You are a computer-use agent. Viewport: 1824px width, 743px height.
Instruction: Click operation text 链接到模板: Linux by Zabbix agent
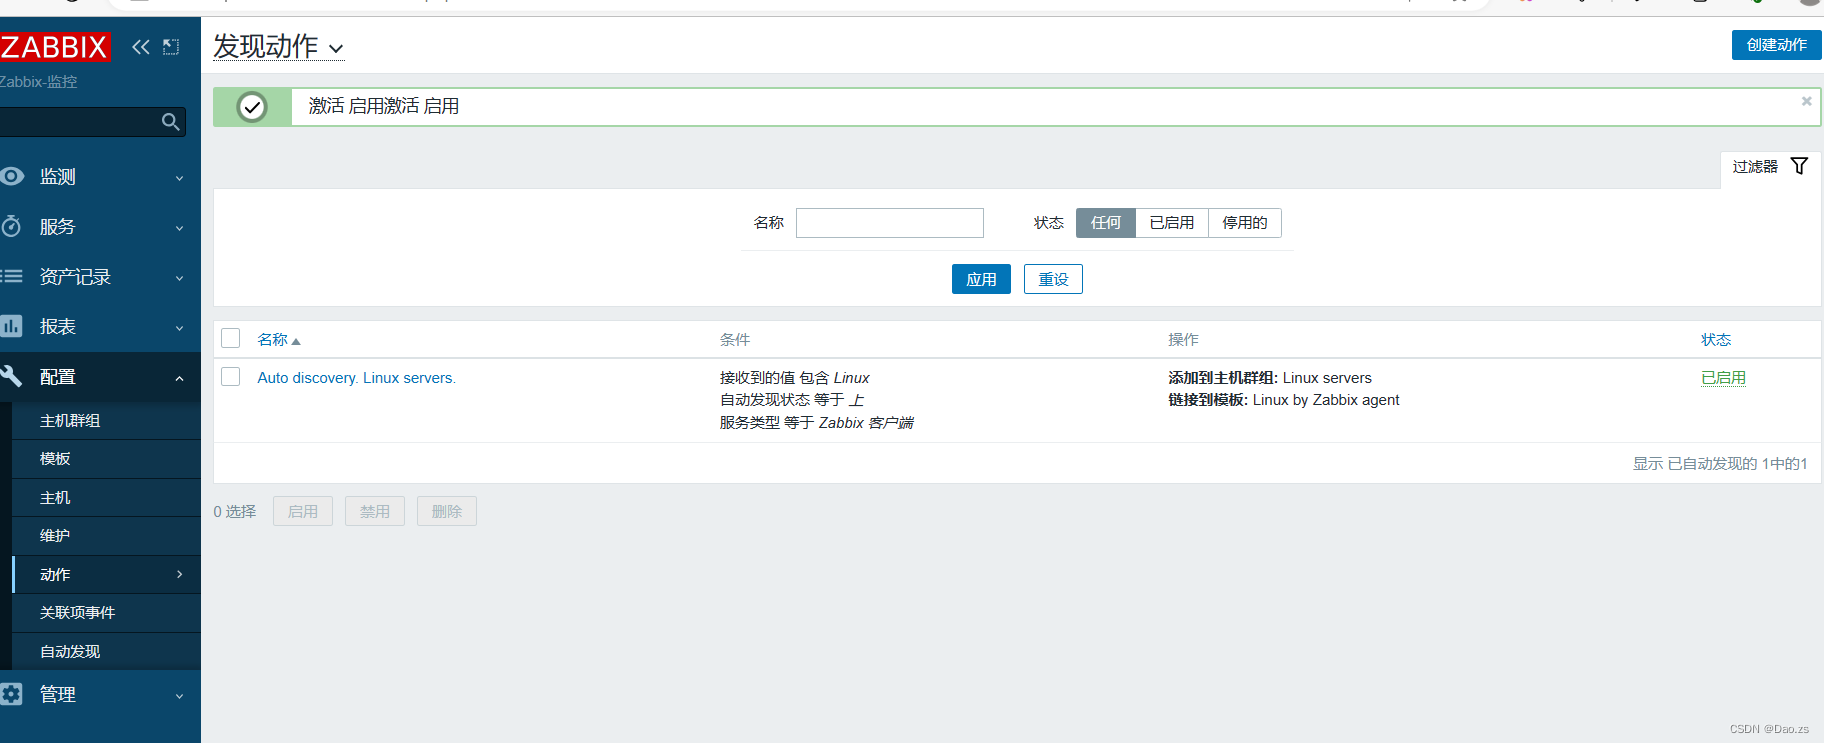click(1283, 400)
